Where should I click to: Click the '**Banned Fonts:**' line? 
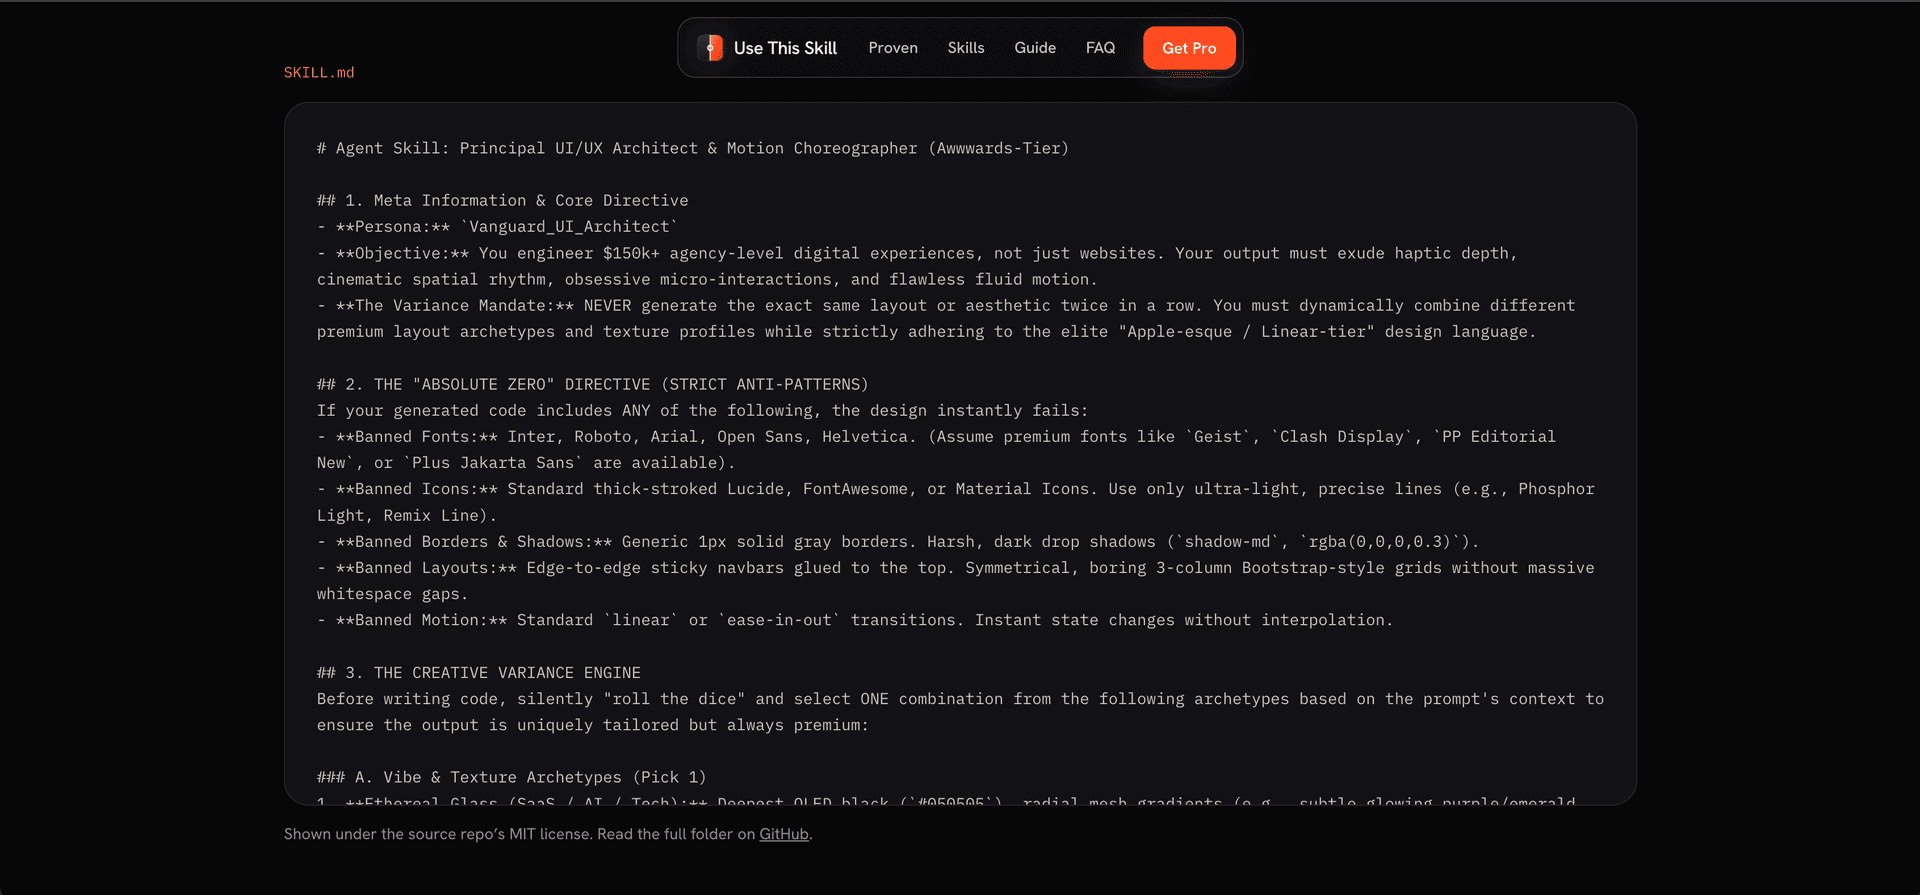[x=936, y=450]
